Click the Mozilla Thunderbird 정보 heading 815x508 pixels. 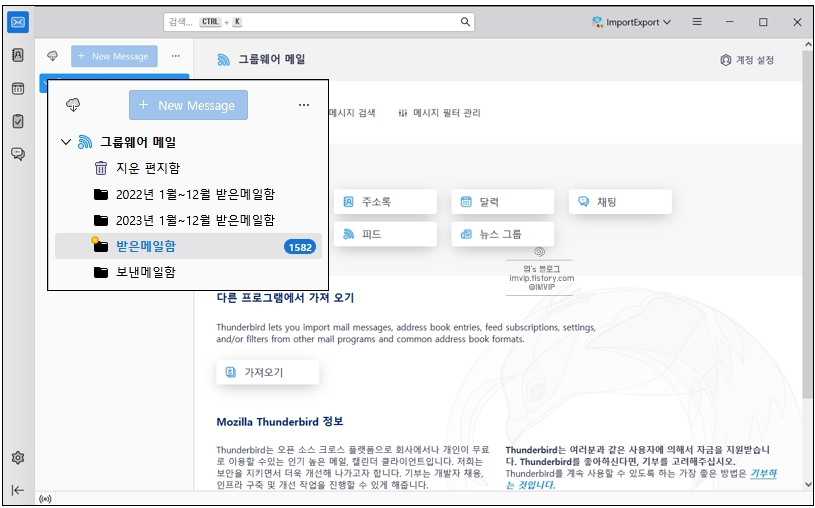(280, 422)
